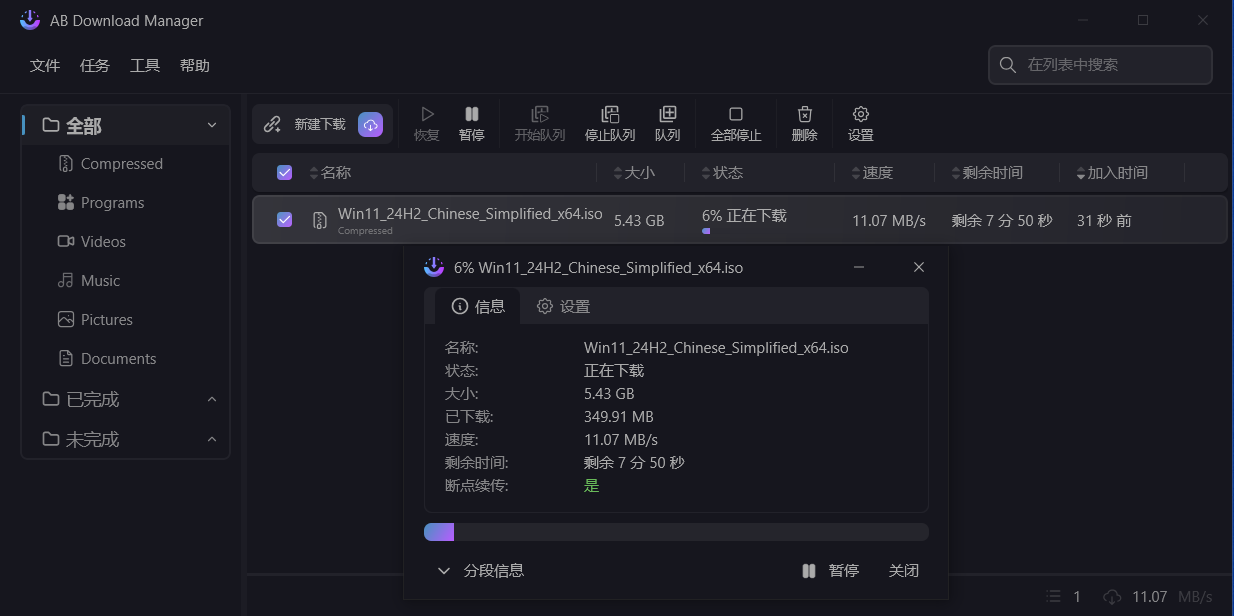Image resolution: width=1234 pixels, height=616 pixels.
Task: Click the Music note icon
Action: point(66,281)
